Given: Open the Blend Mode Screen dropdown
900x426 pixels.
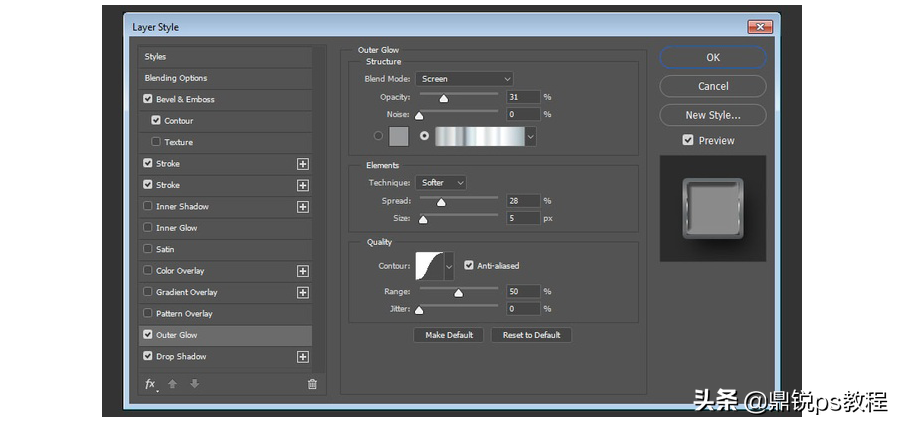Looking at the screenshot, I should coord(464,79).
